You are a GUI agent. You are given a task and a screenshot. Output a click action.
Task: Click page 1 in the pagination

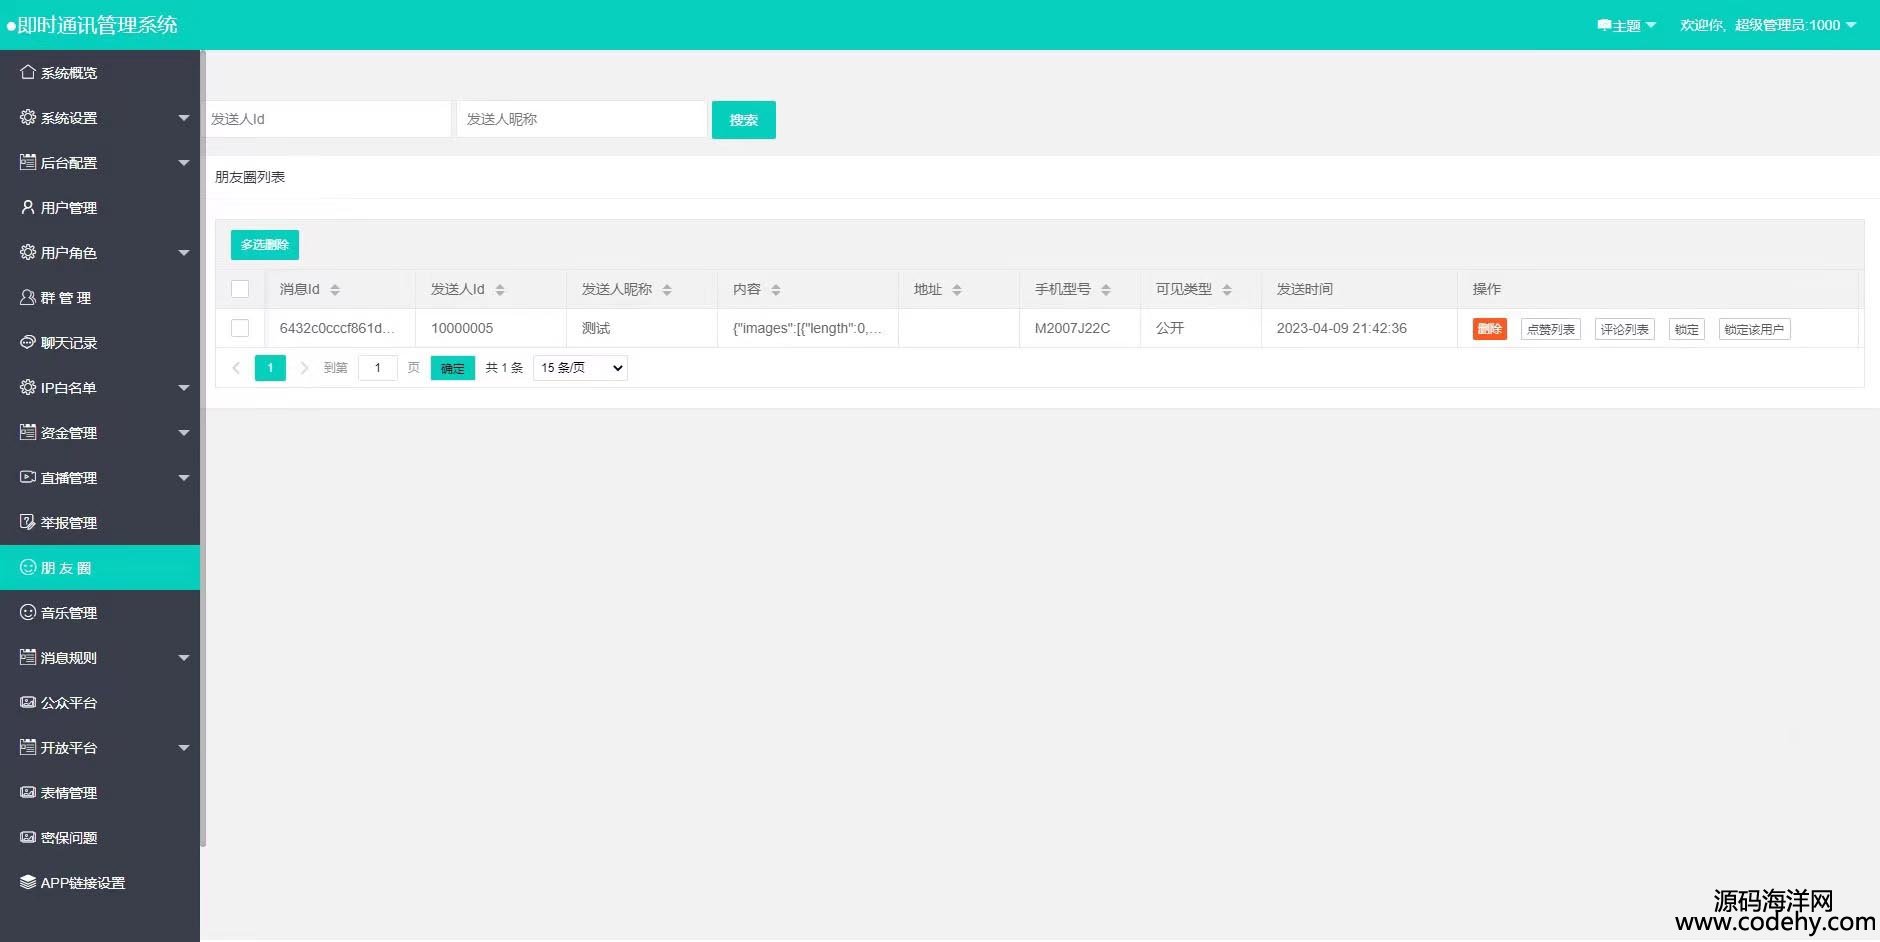[x=270, y=368]
